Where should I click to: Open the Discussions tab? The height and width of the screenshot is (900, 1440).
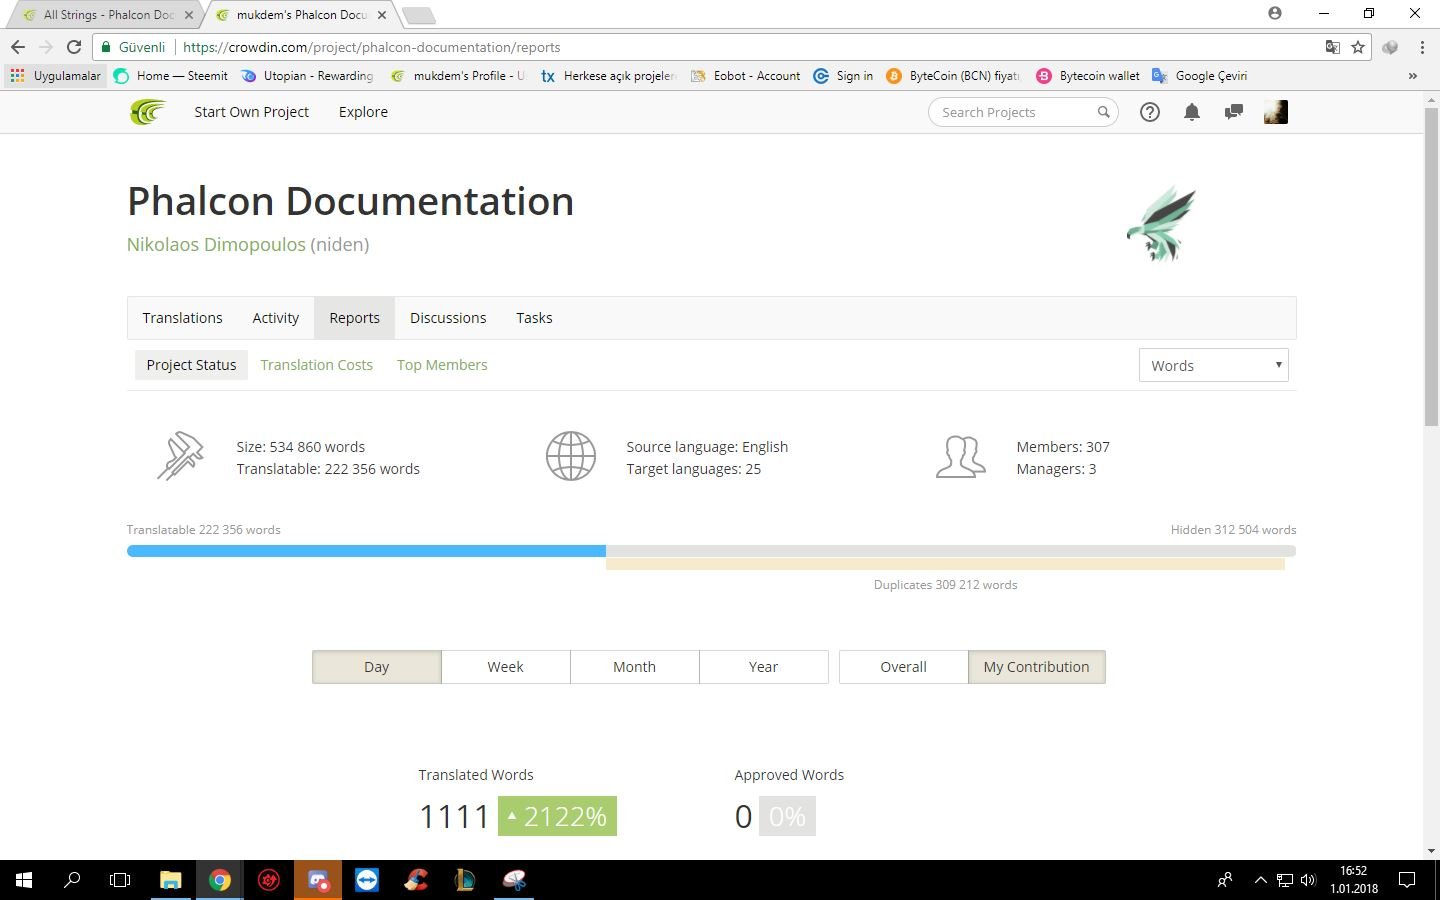tap(448, 318)
